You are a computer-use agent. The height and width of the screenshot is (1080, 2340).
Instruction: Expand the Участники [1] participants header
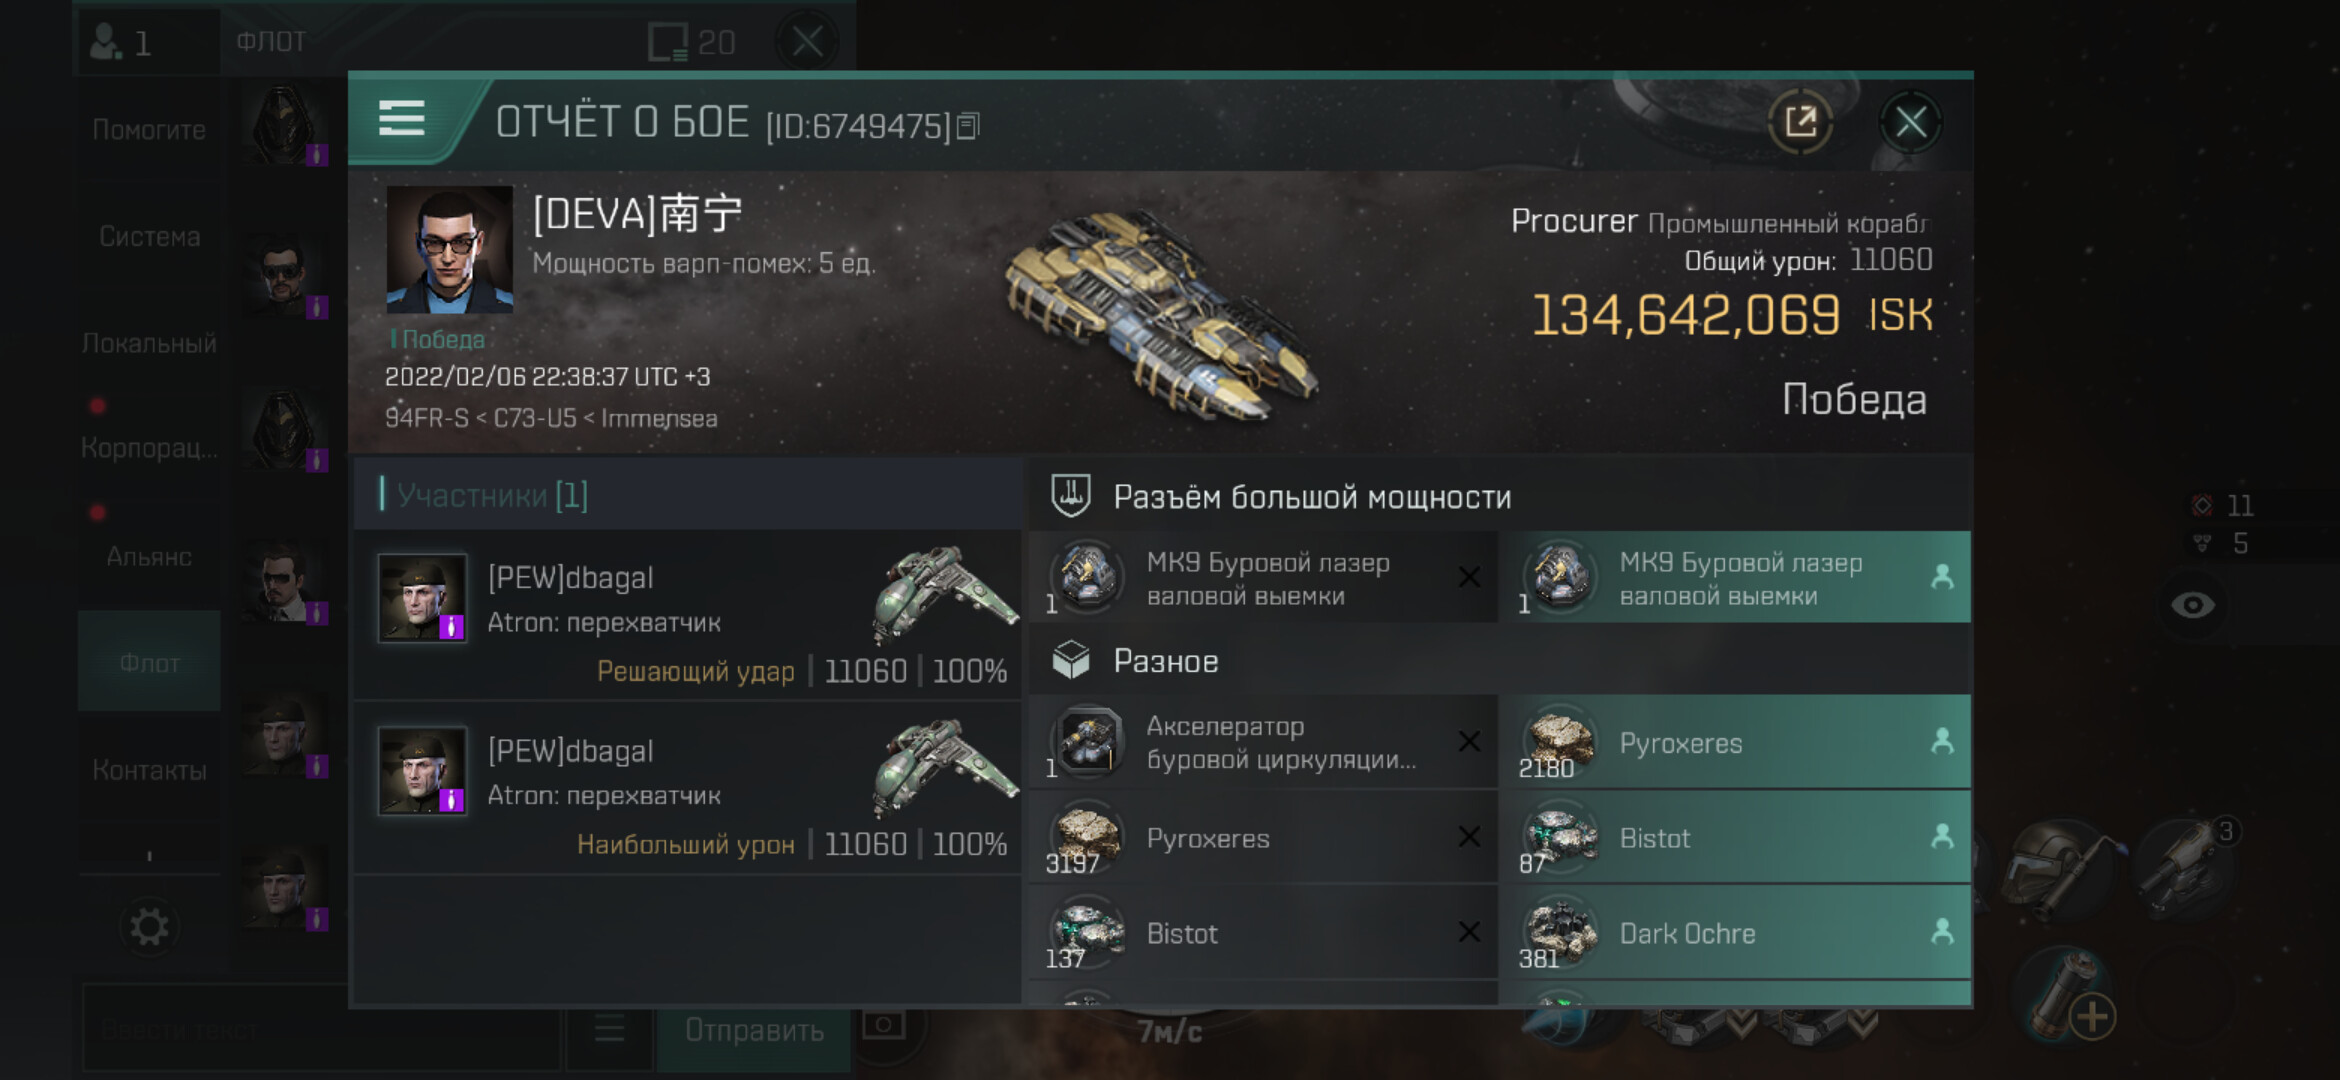tap(688, 495)
